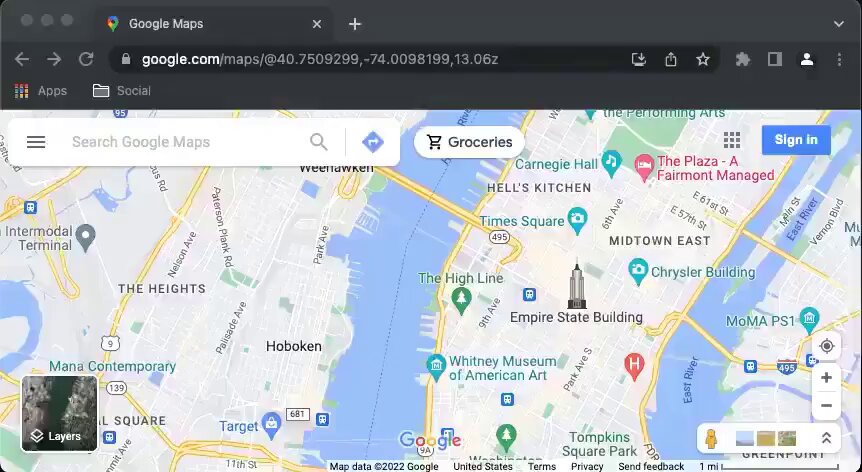Screen dimensions: 862x472
Task: Click the Hoboken label
Action: pyautogui.click(x=294, y=346)
